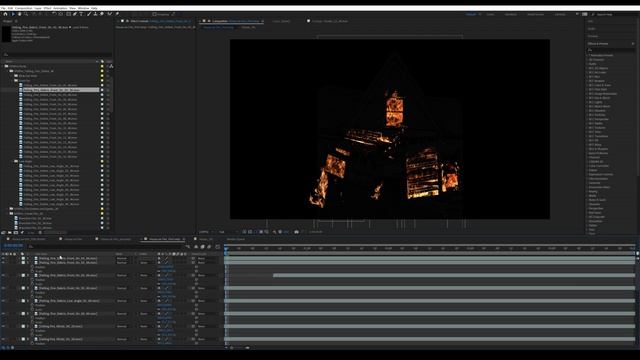Collapse the first timeline layer properties
Screen dimensions: 640x360
(x=19, y=258)
